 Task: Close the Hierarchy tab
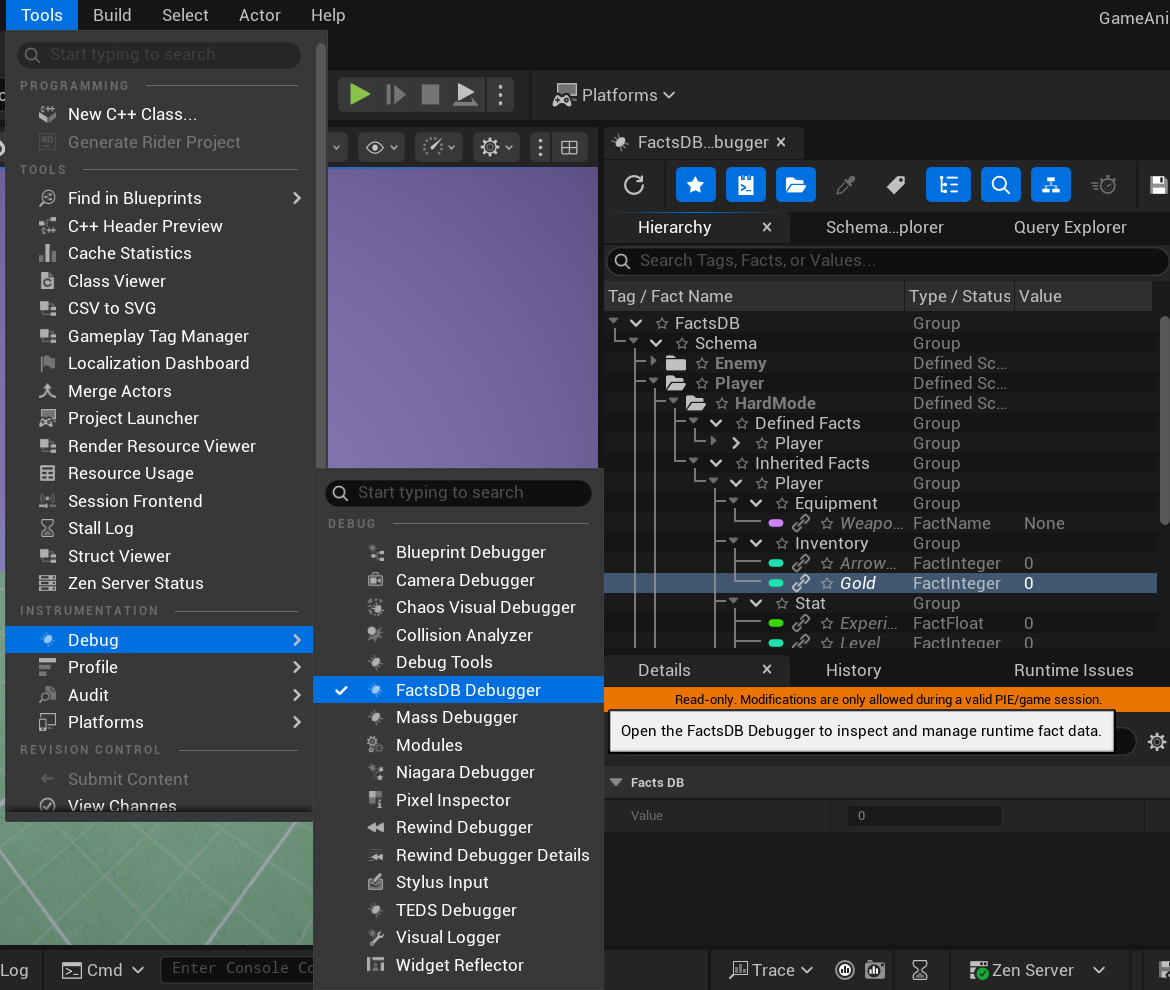pos(767,228)
